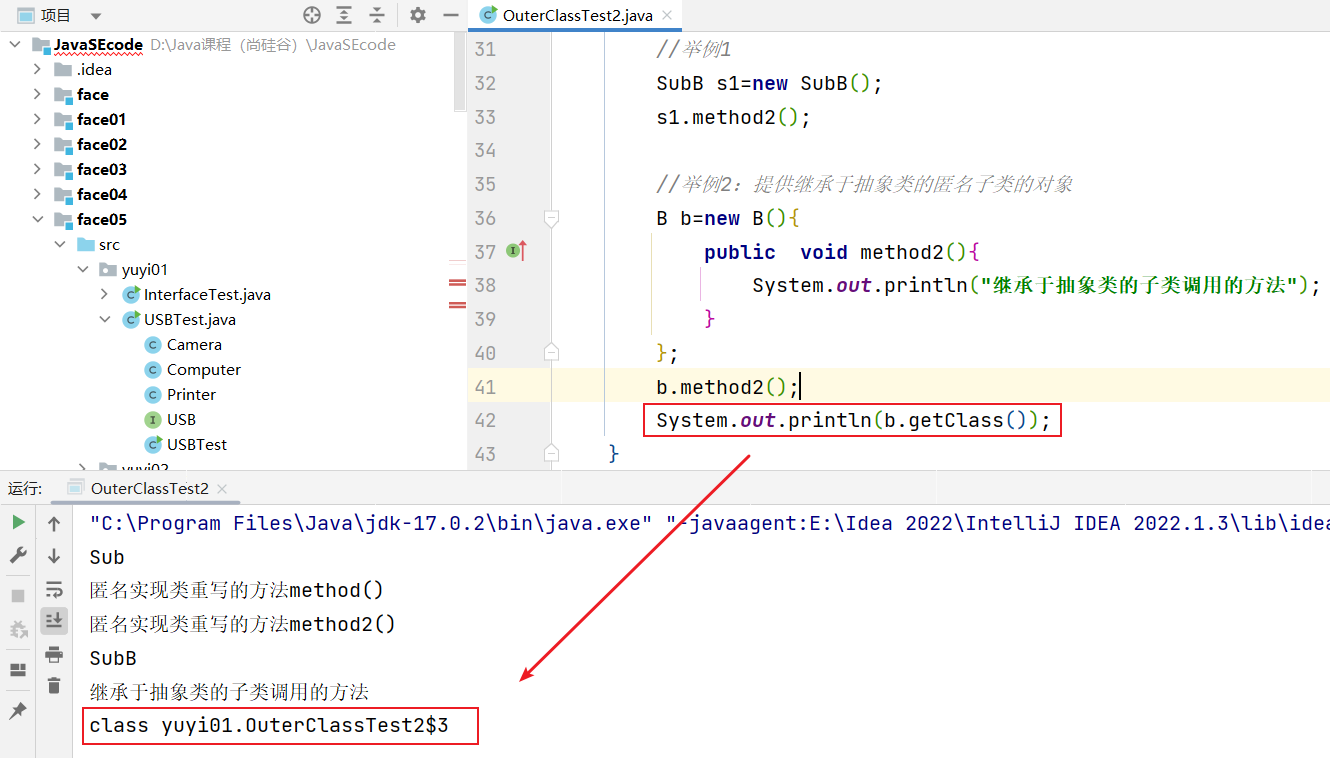Open run configuration wrench icon
Viewport: 1330px width, 758px height.
[18, 556]
